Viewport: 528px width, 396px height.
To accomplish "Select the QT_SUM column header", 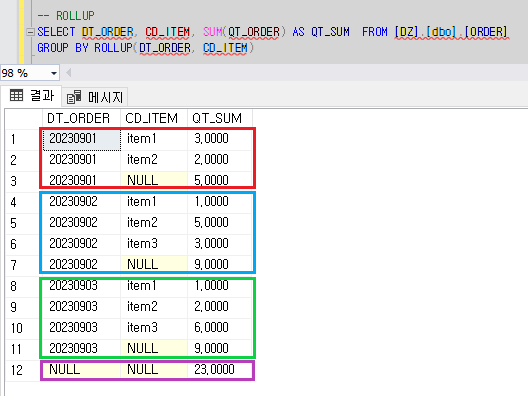I will (x=220, y=119).
